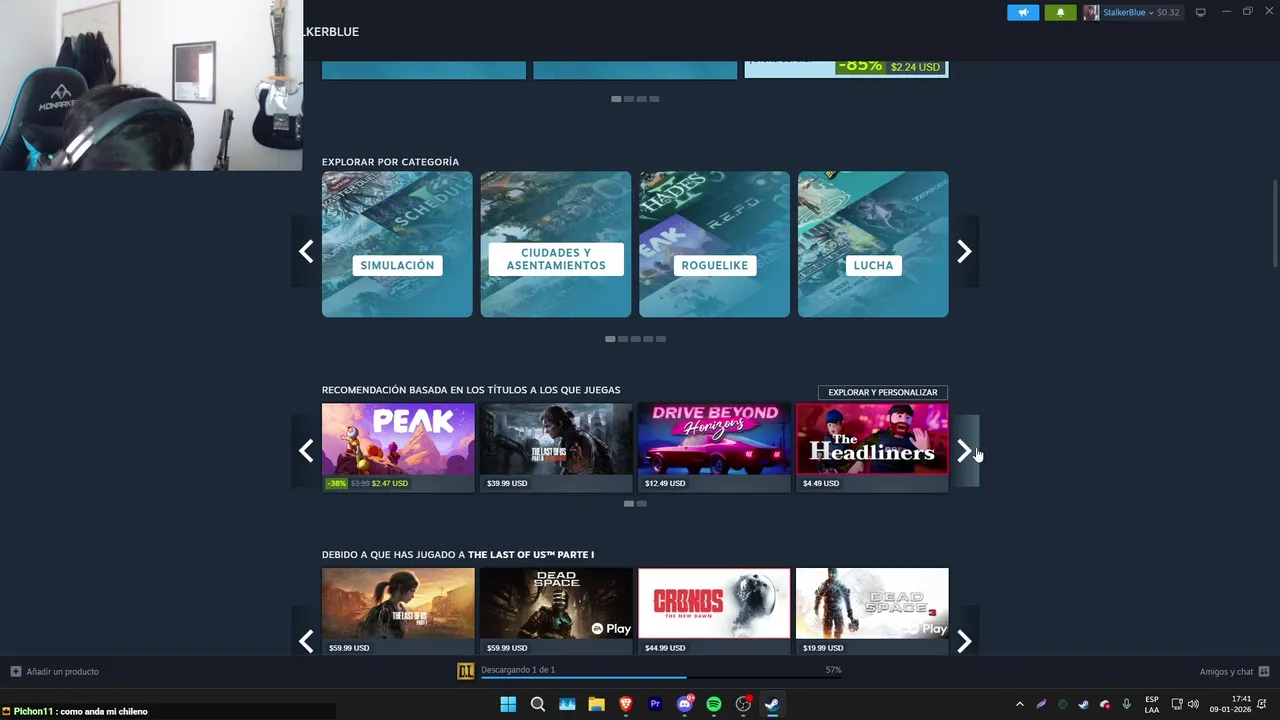Previous games in The Last of Us row
1280x720 pixels.
click(306, 641)
